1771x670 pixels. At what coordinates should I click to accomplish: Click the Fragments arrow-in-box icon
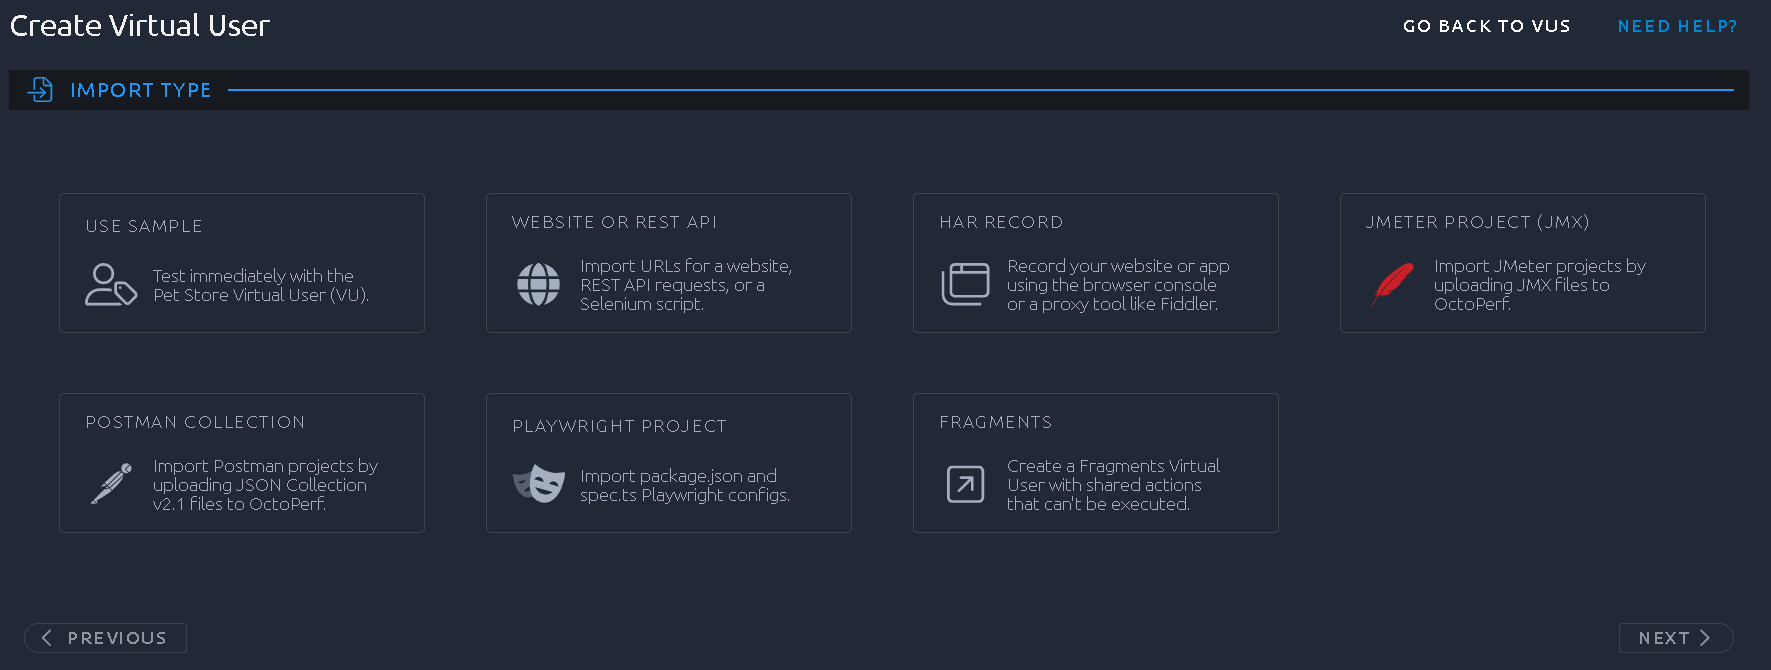click(966, 485)
